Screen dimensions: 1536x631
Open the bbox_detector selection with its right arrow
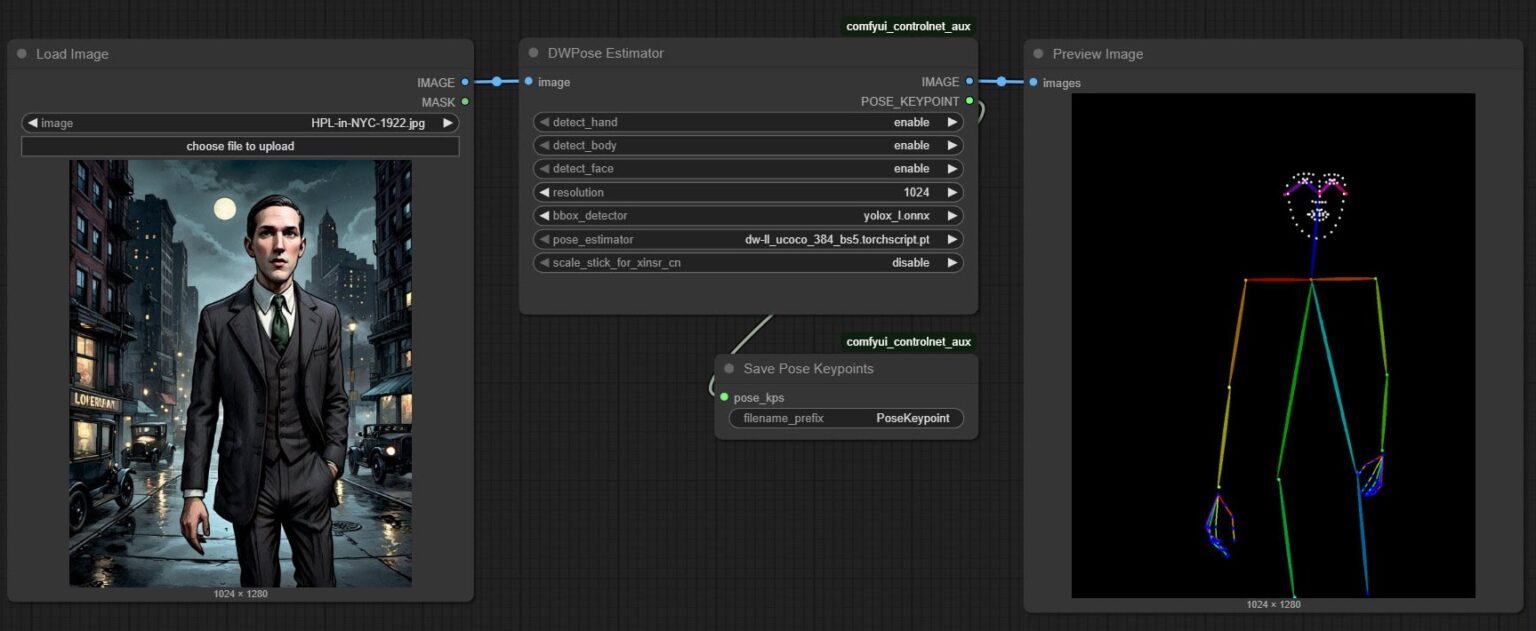point(951,215)
